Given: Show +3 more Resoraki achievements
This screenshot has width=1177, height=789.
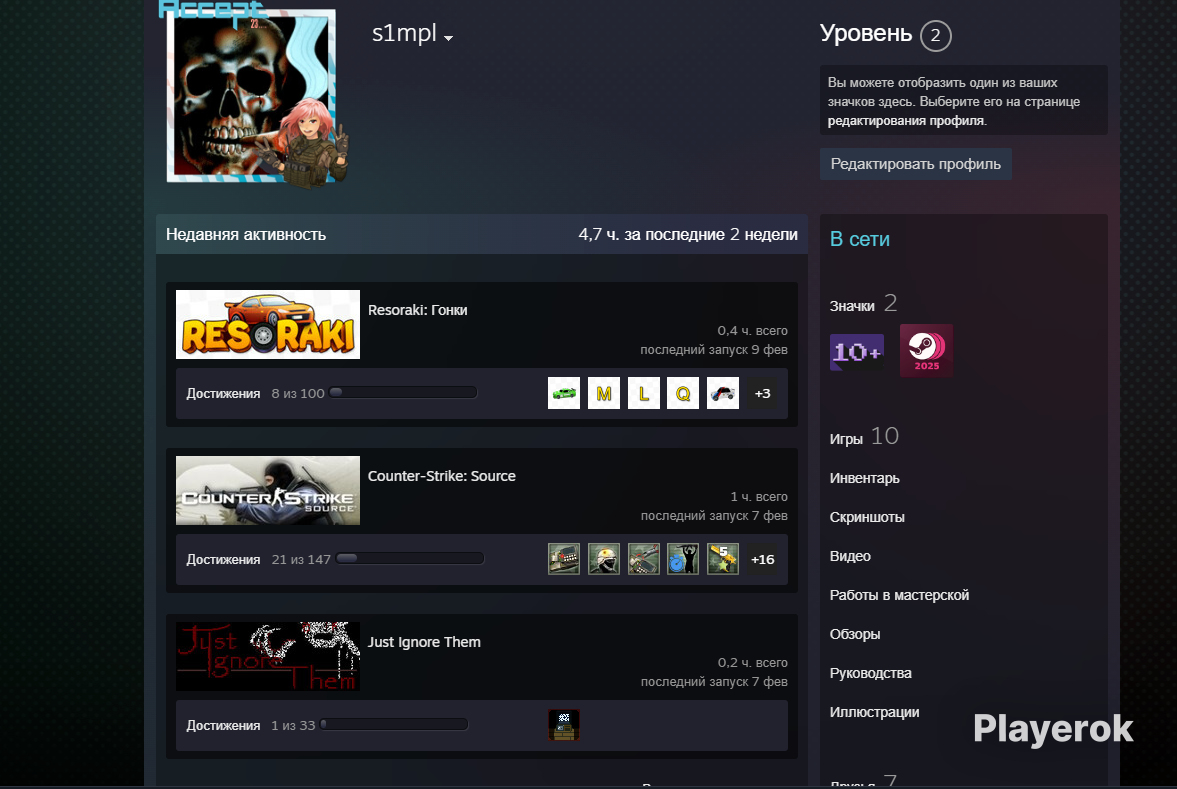Looking at the screenshot, I should click(762, 393).
